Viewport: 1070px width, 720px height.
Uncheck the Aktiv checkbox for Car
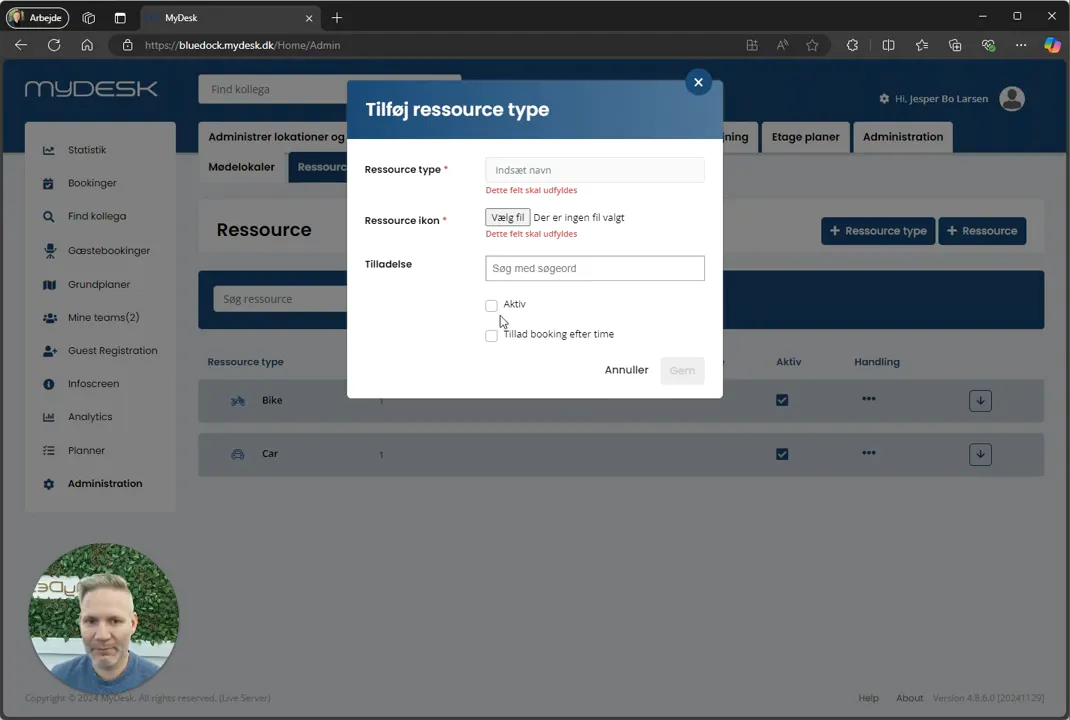tap(782, 454)
